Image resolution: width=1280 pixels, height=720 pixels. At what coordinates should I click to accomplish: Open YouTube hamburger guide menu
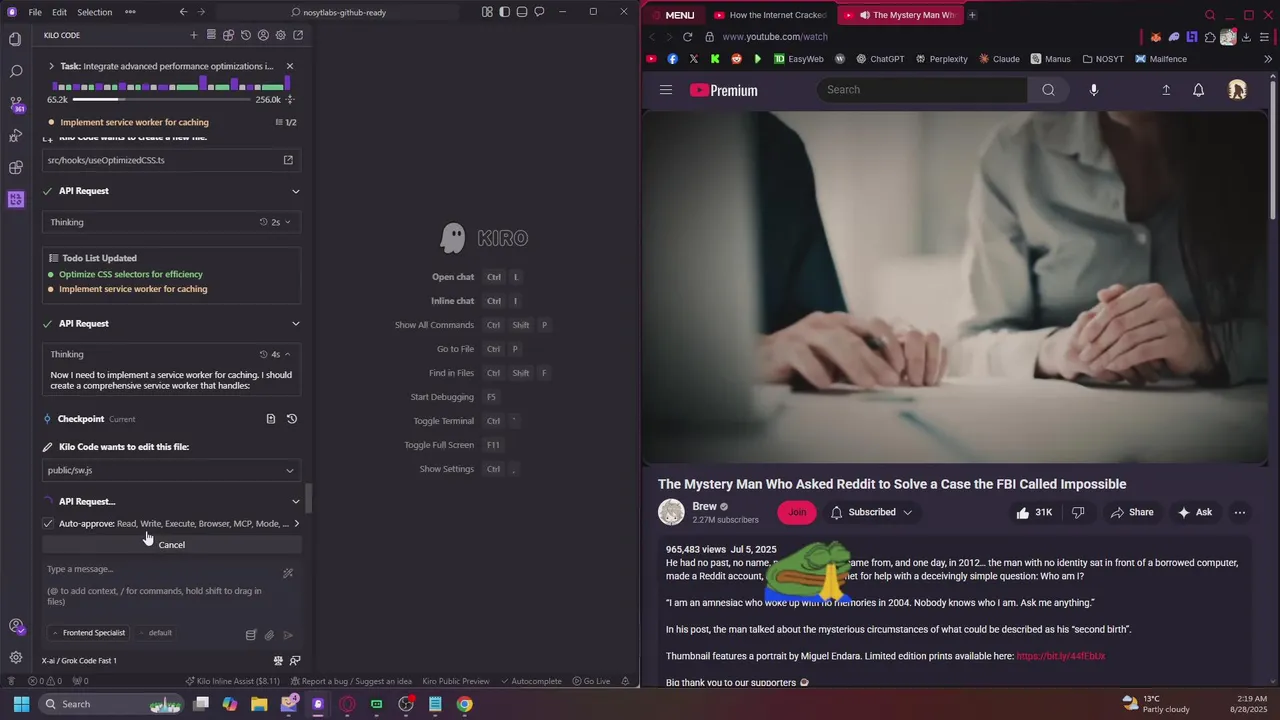666,90
